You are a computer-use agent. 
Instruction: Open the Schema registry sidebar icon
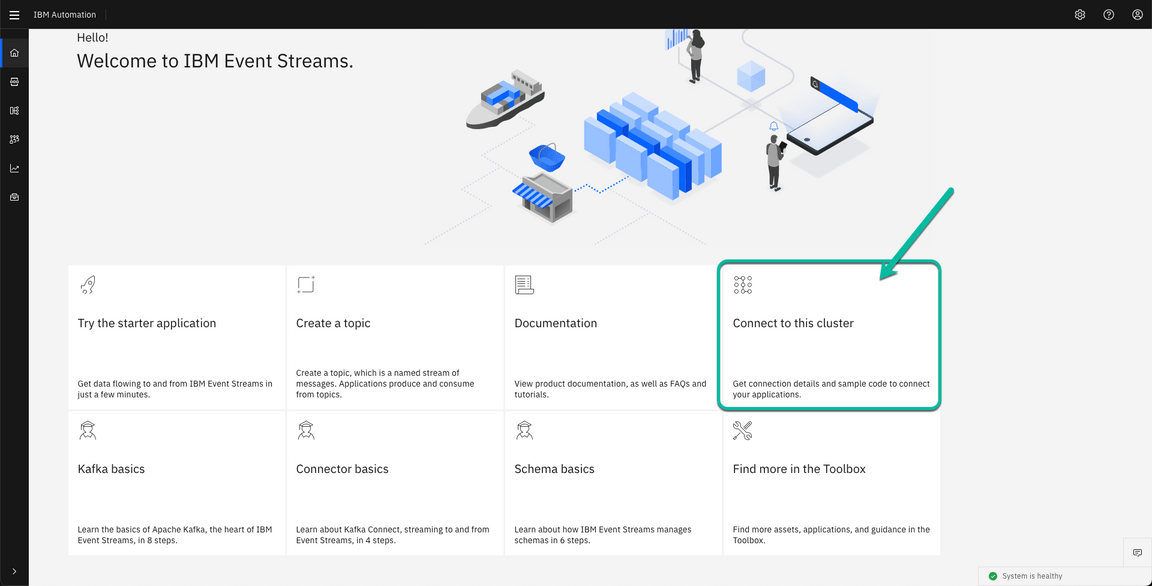coord(13,110)
